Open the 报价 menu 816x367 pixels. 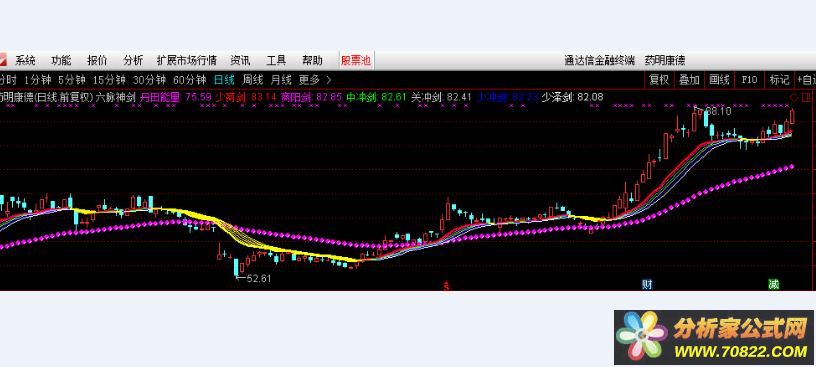click(97, 60)
